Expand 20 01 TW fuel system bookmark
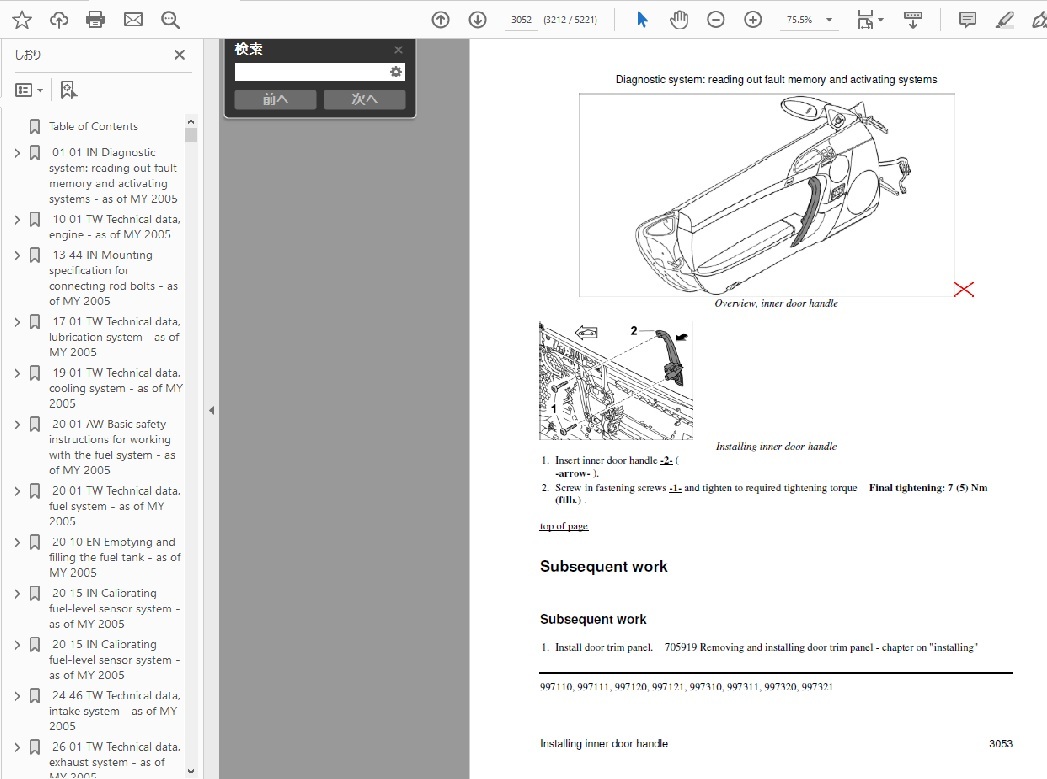Screen dimensions: 1047x779 tap(17, 491)
